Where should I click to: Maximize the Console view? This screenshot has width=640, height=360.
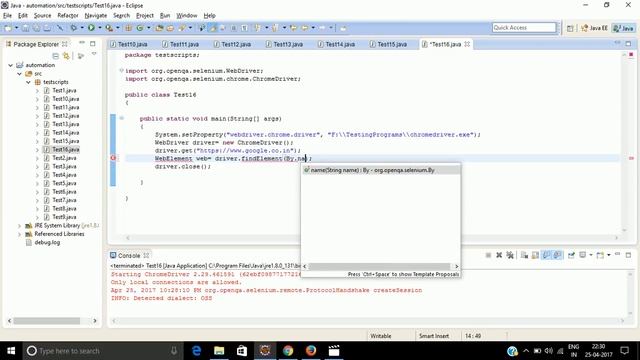click(x=629, y=255)
